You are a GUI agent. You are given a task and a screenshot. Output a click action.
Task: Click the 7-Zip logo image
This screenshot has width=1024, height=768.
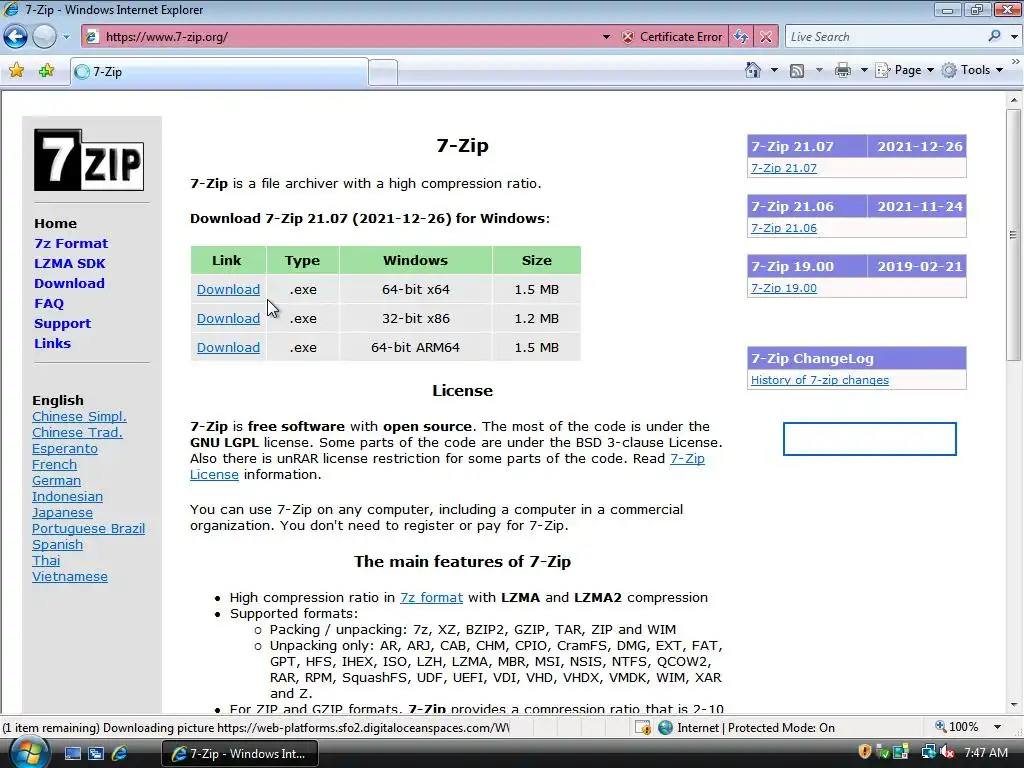(89, 160)
